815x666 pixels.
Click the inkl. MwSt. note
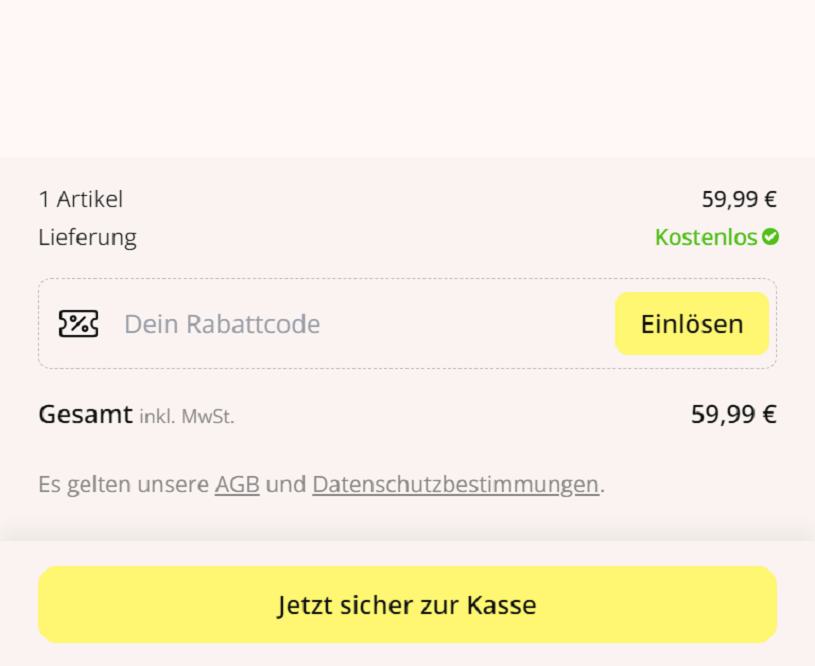pyautogui.click(x=187, y=417)
